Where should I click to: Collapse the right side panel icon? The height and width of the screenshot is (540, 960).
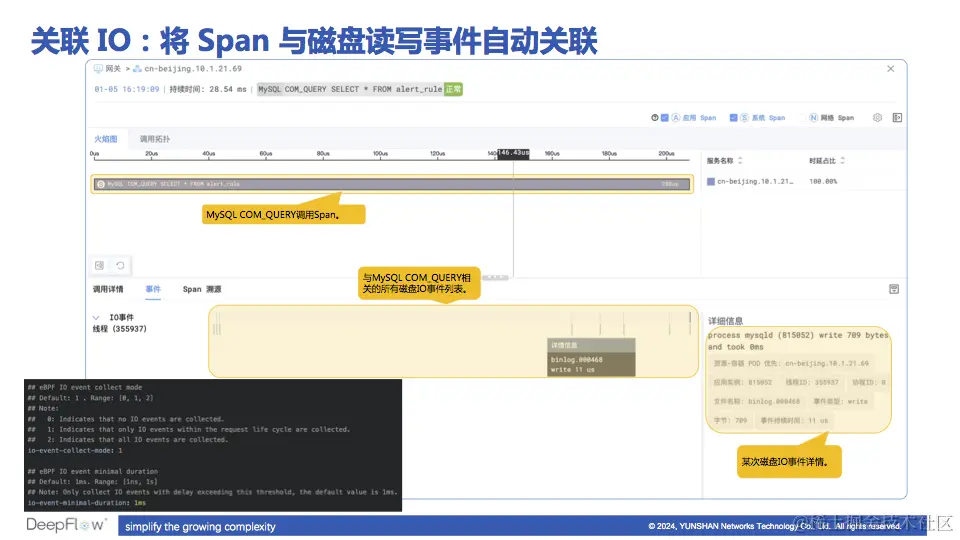[897, 118]
